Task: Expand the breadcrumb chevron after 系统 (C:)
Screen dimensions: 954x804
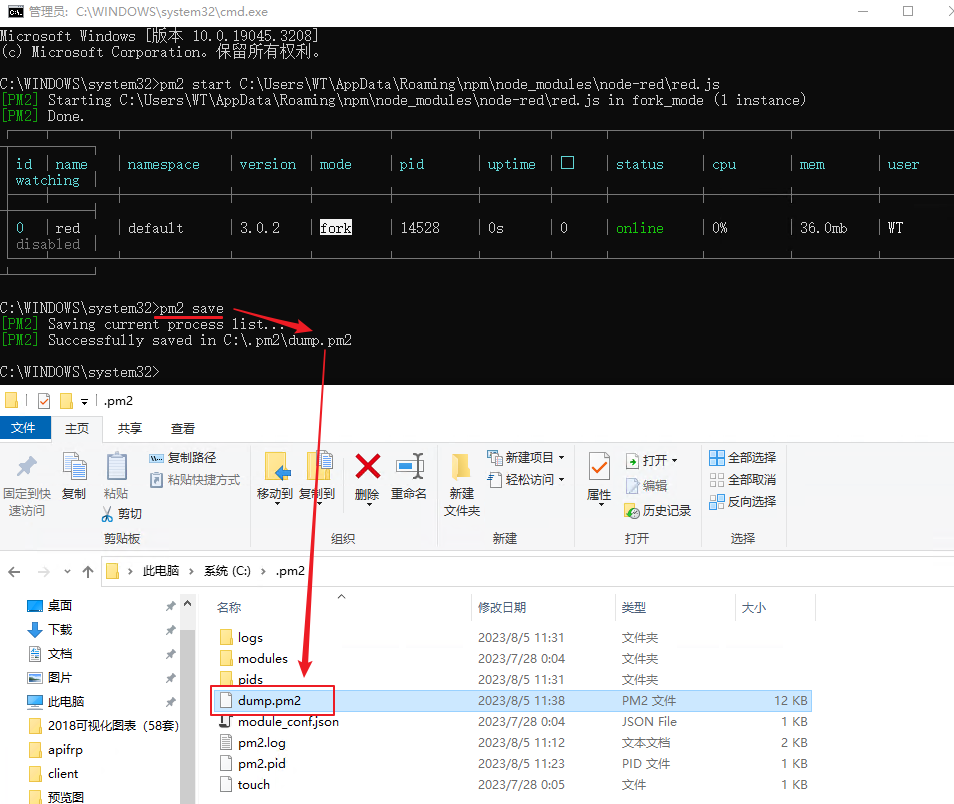Action: click(x=263, y=571)
